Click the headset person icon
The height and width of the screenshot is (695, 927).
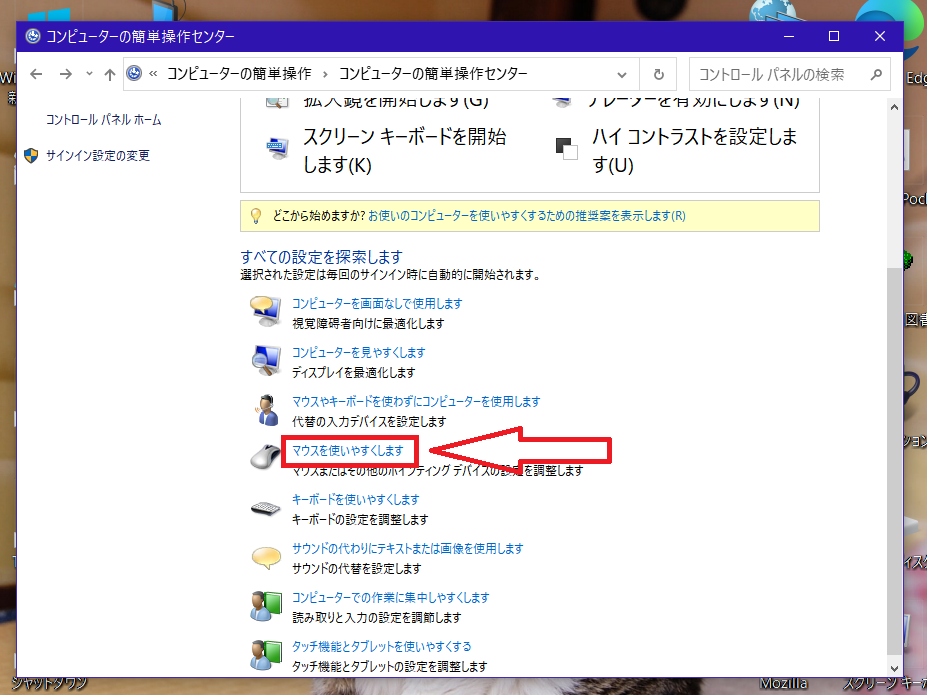(266, 410)
